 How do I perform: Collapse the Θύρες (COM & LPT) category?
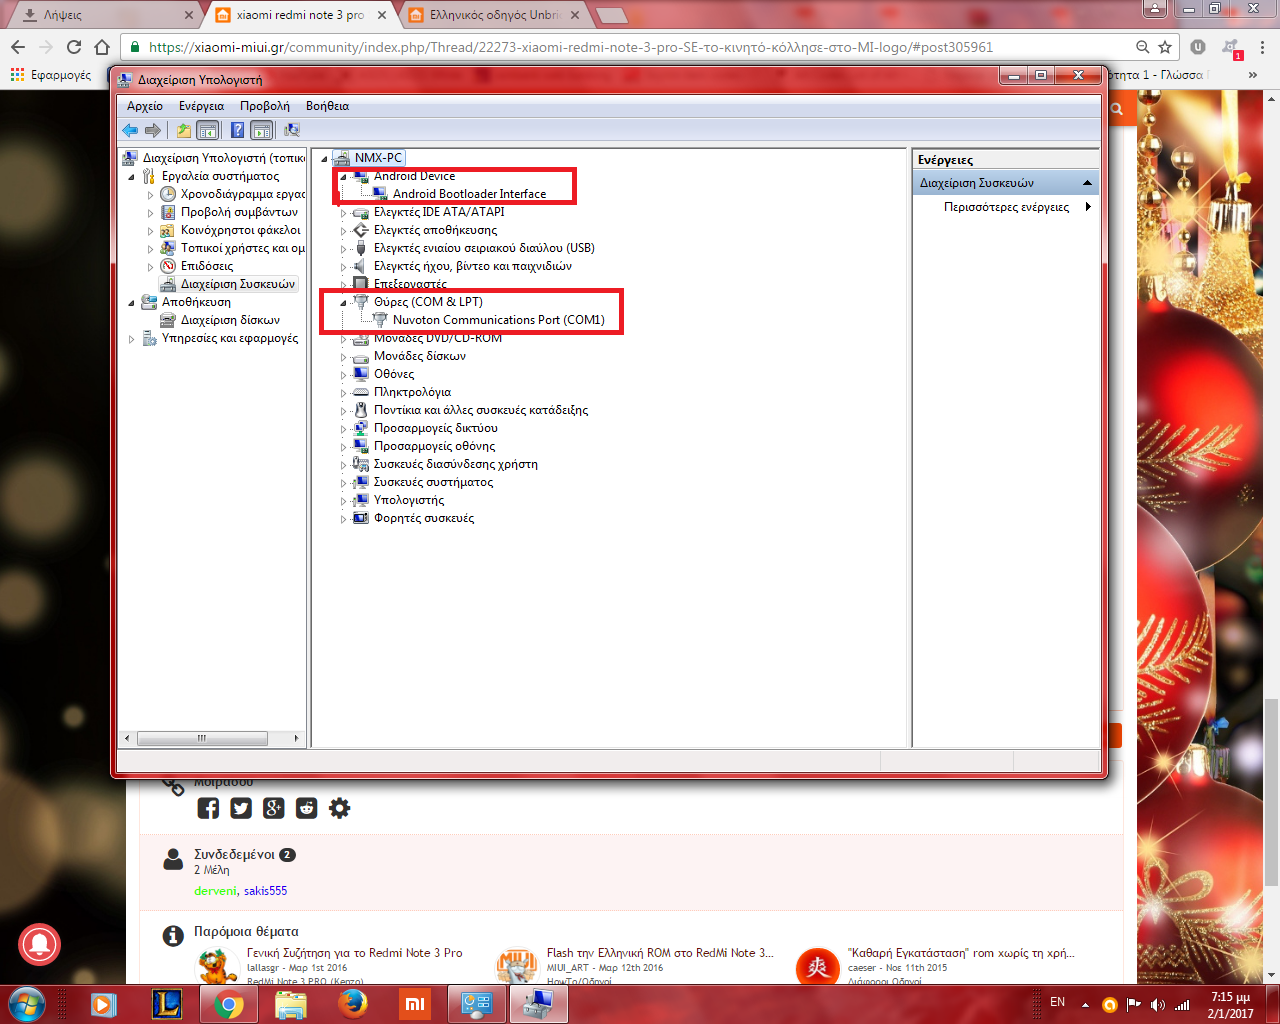click(343, 302)
